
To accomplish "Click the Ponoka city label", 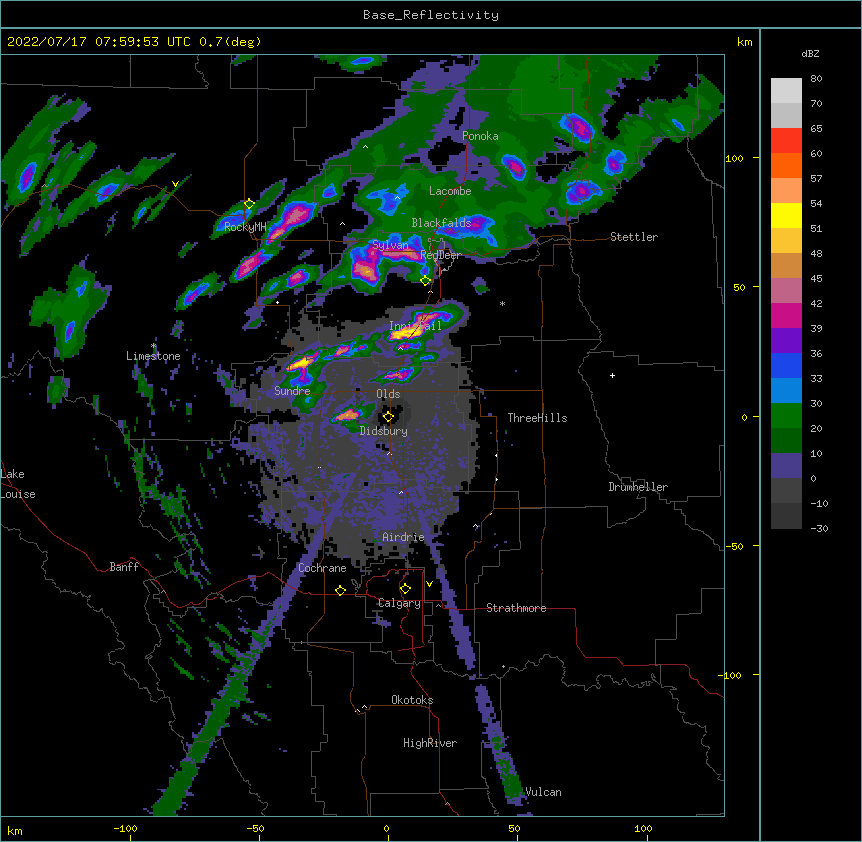I will tap(480, 136).
